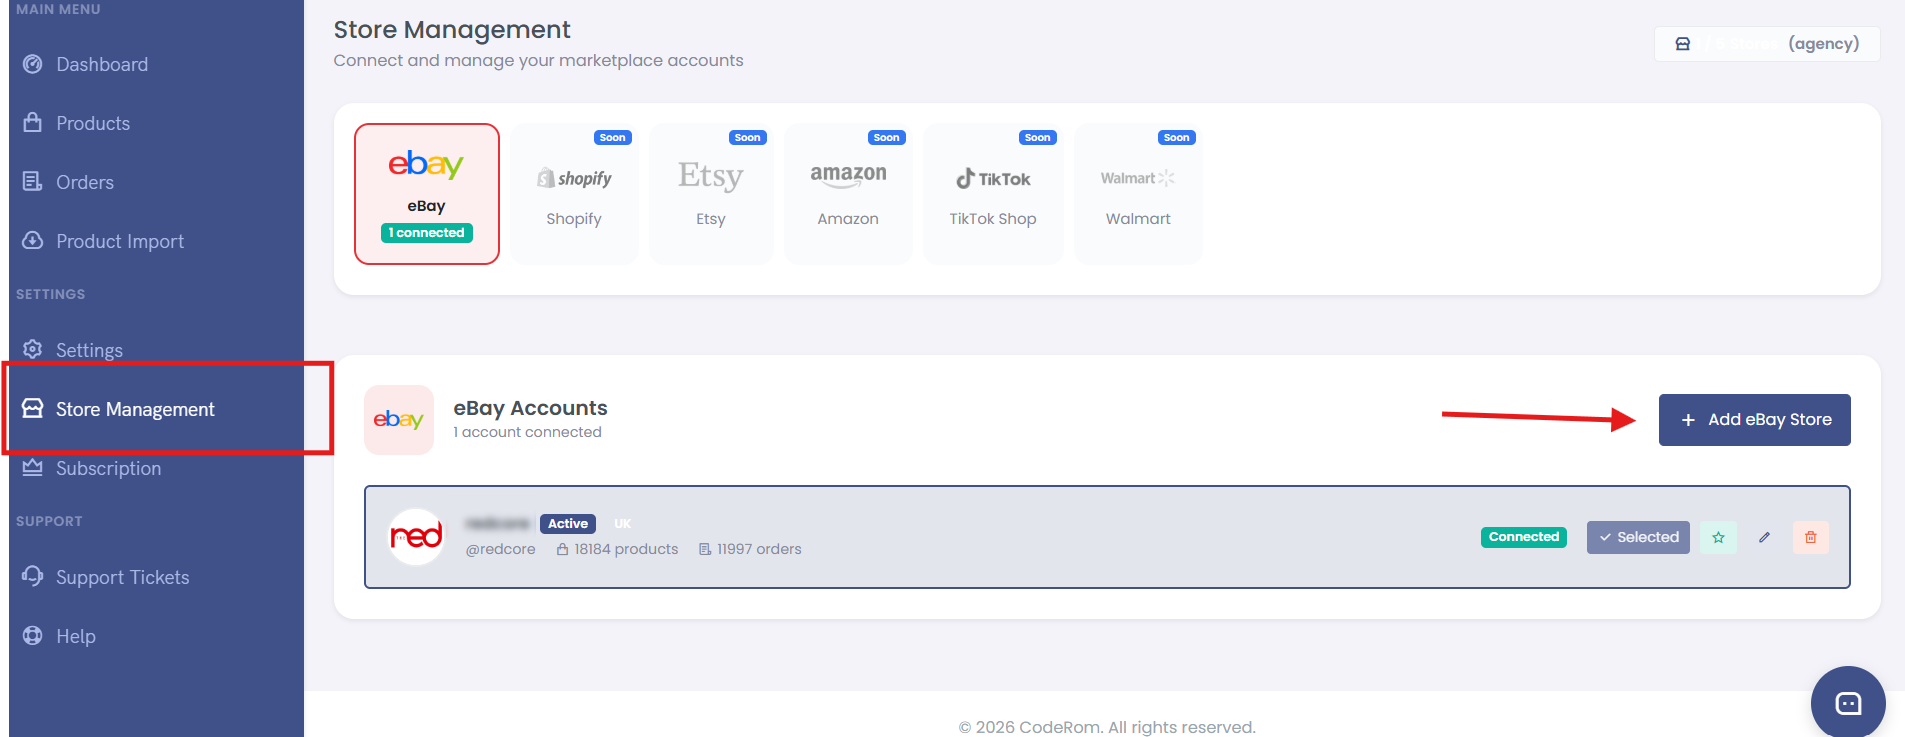
Task: Click '11997 orders' count
Action: pos(750,549)
